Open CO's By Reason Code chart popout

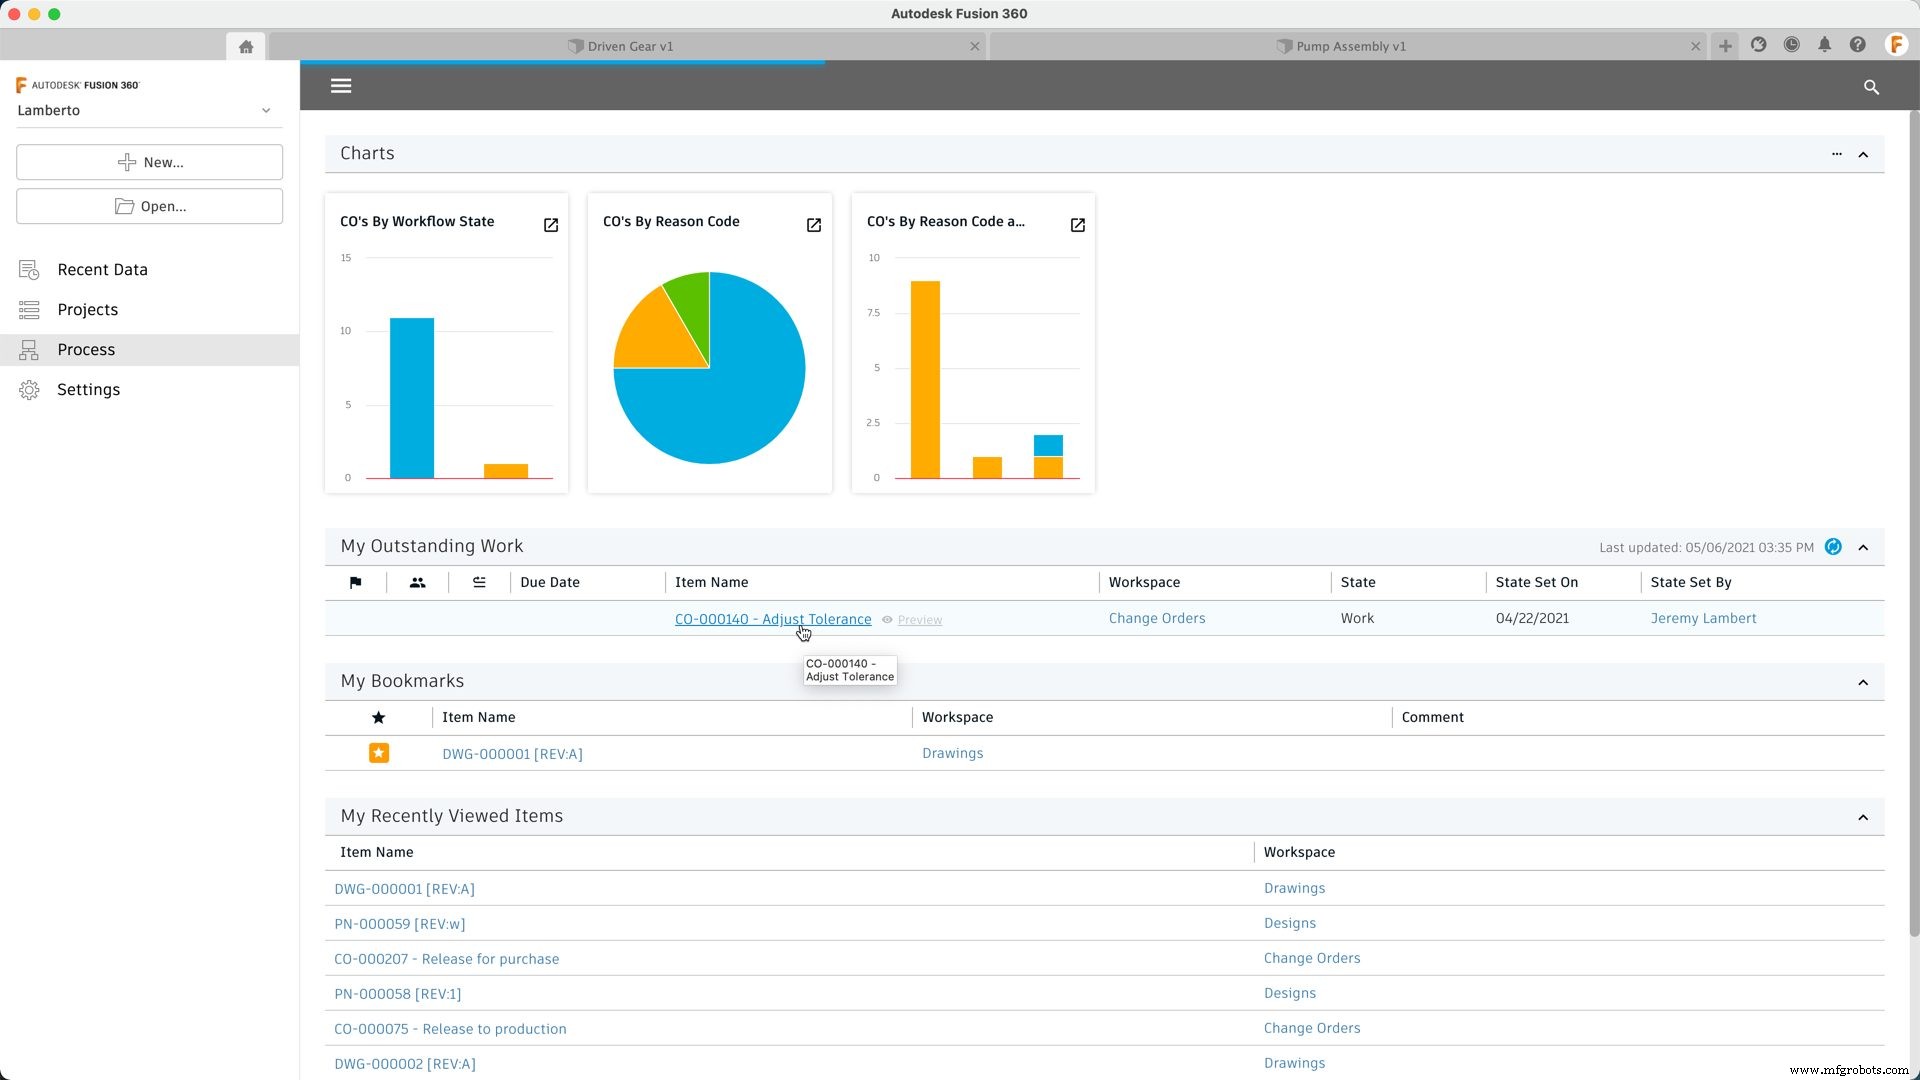(x=814, y=225)
